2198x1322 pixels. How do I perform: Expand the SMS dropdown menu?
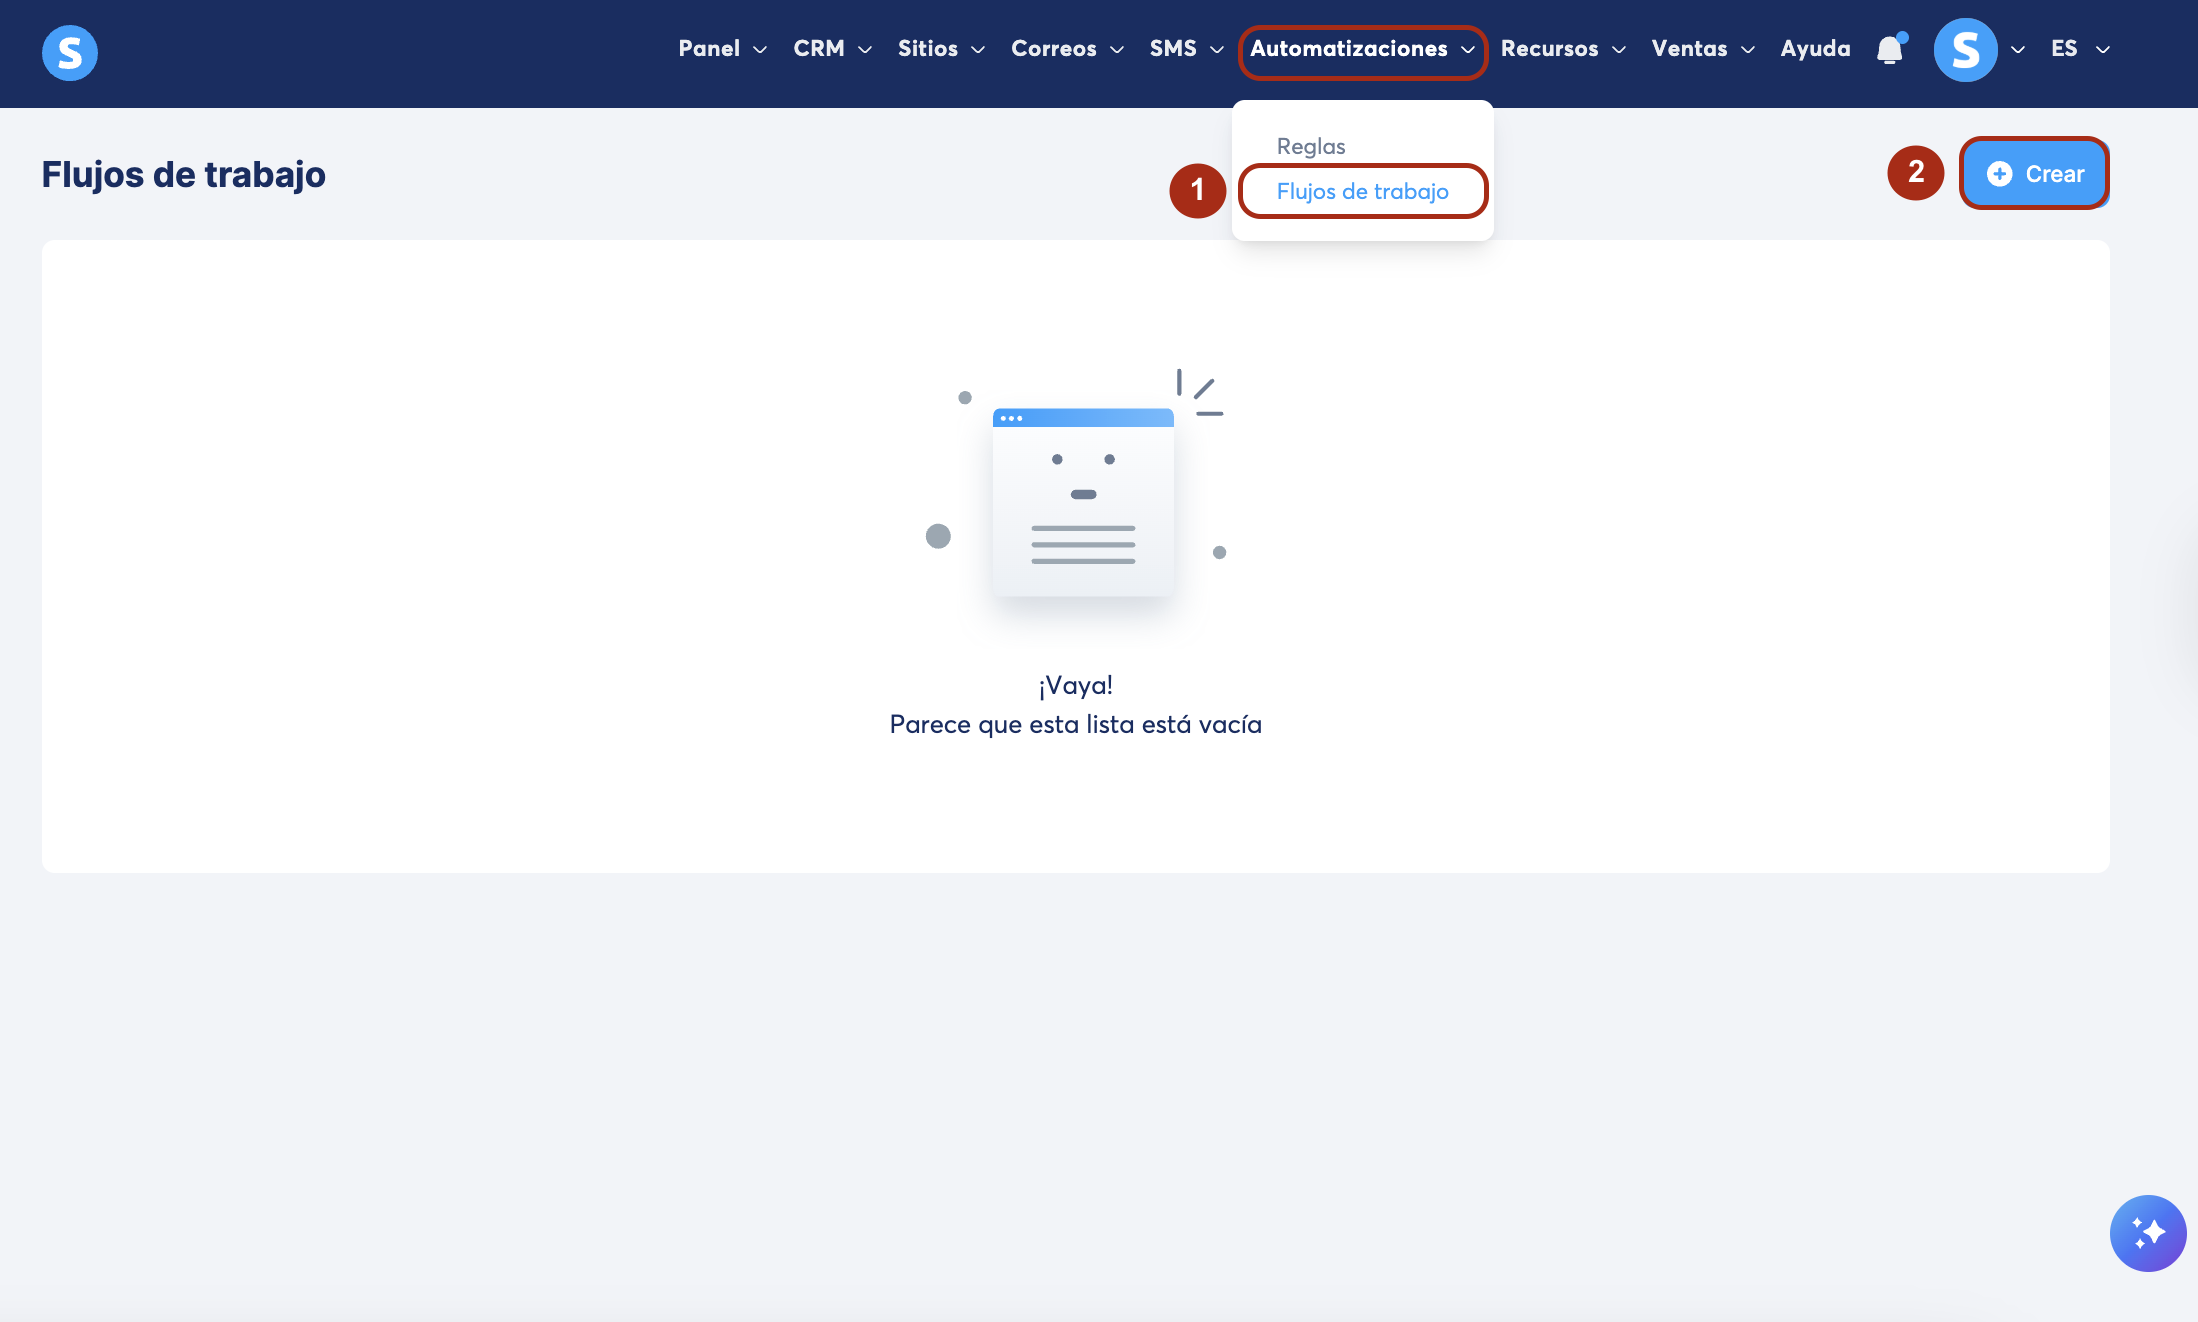coord(1186,49)
